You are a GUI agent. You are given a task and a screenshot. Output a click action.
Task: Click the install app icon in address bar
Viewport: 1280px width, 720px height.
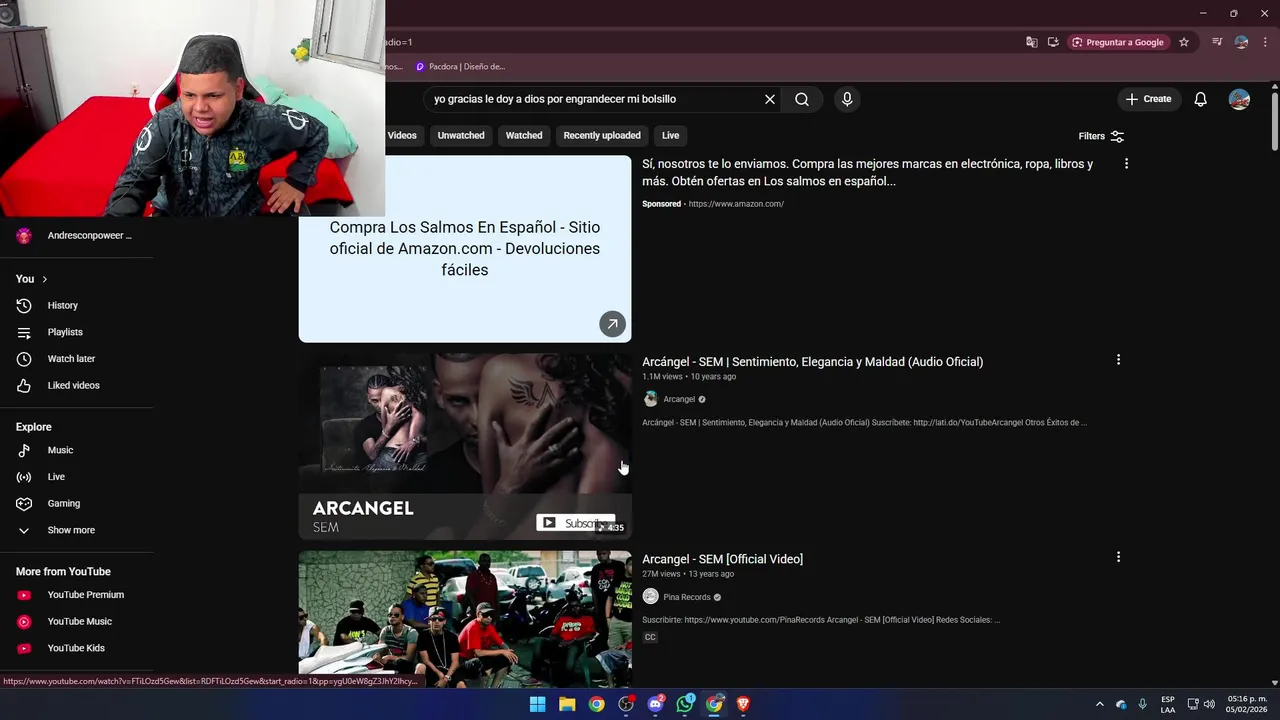pos(1053,42)
